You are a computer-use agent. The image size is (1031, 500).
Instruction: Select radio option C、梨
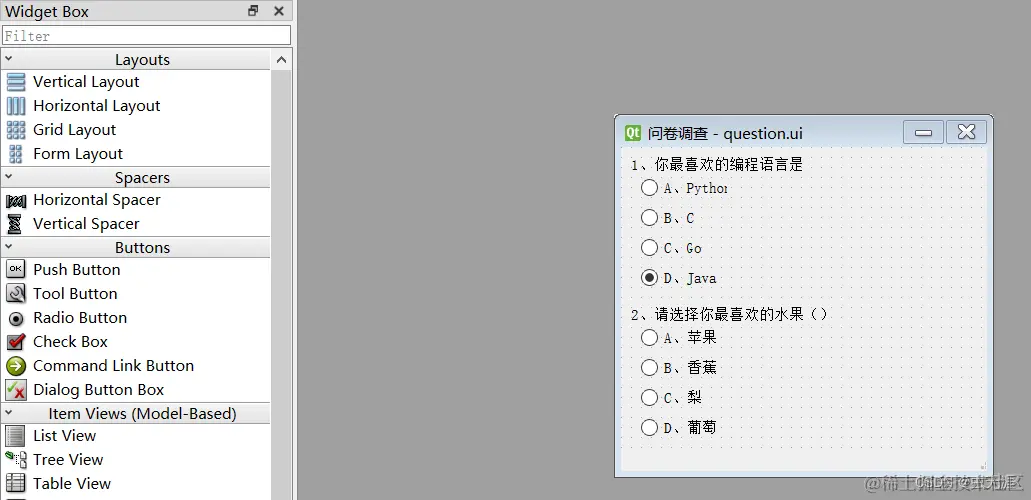[x=671, y=397]
